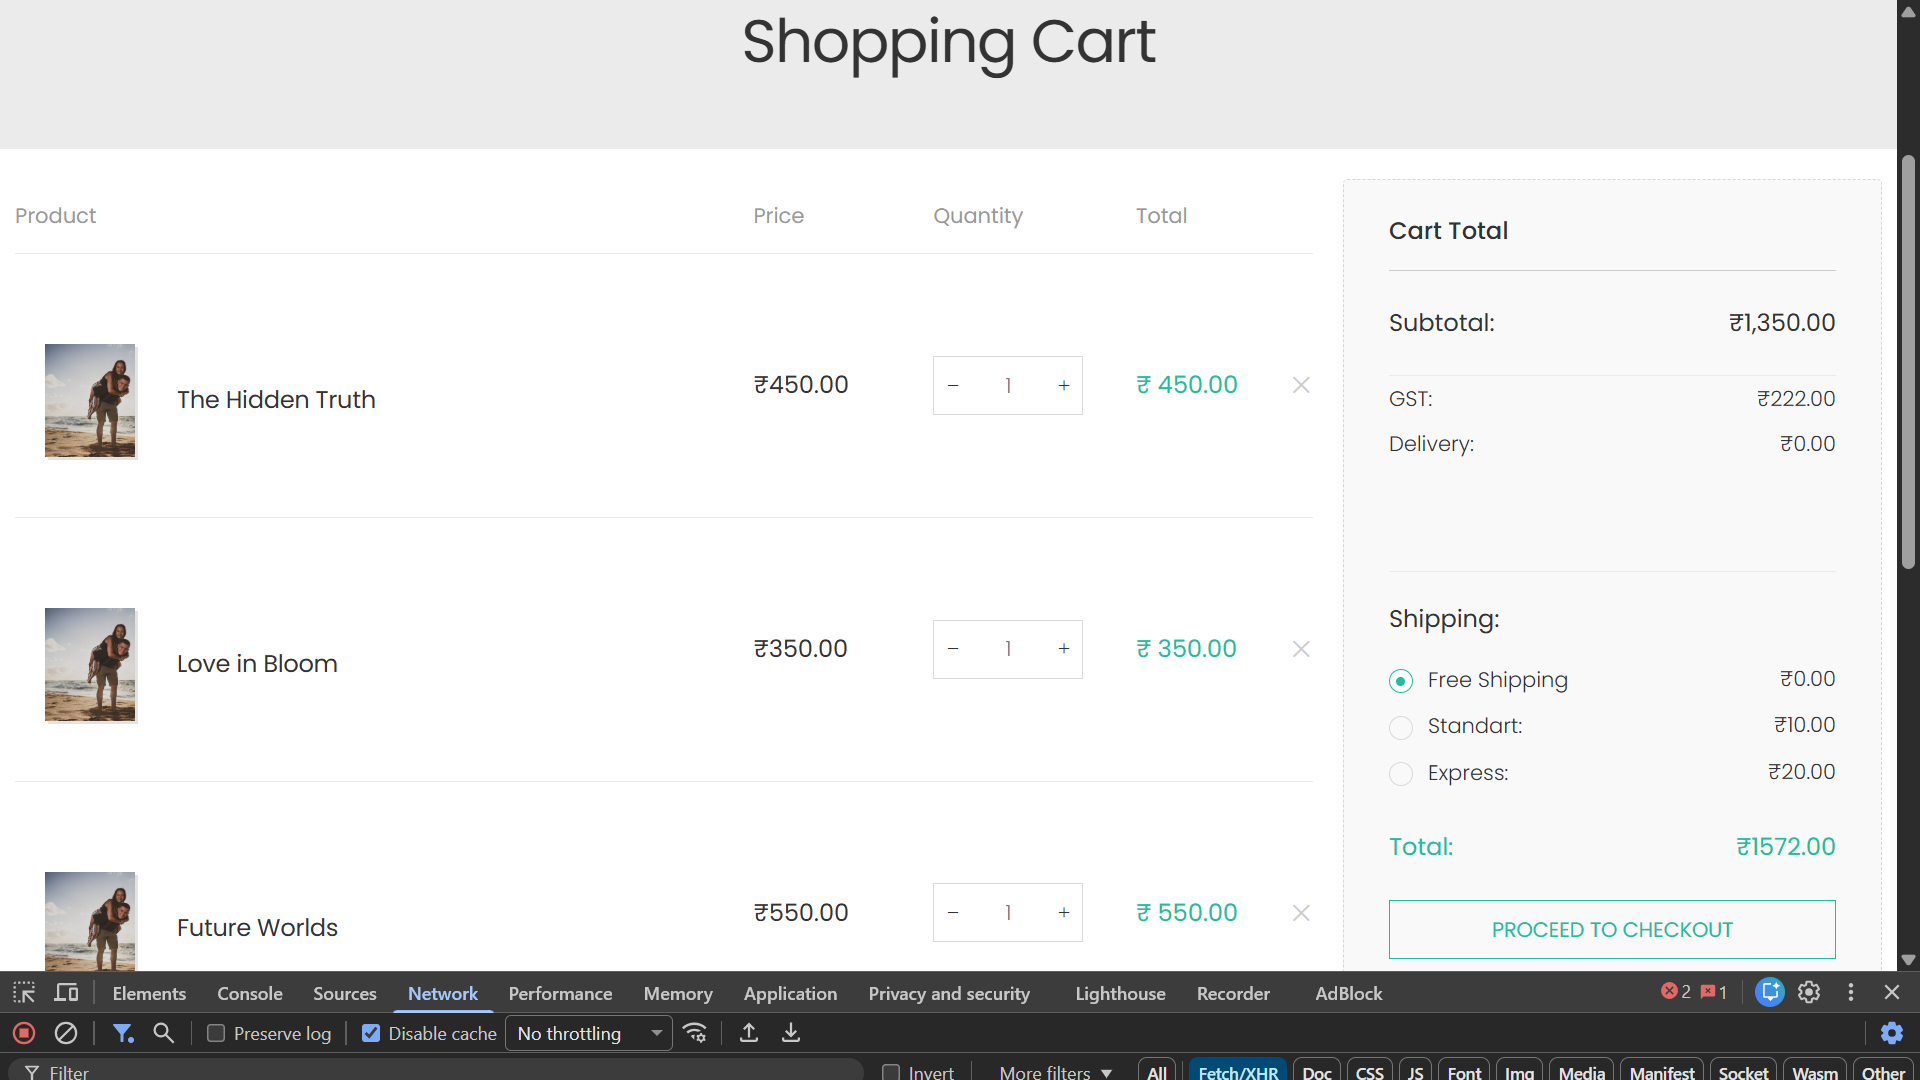Open Lighthouse tab
This screenshot has height=1080, width=1920.
click(x=1120, y=994)
